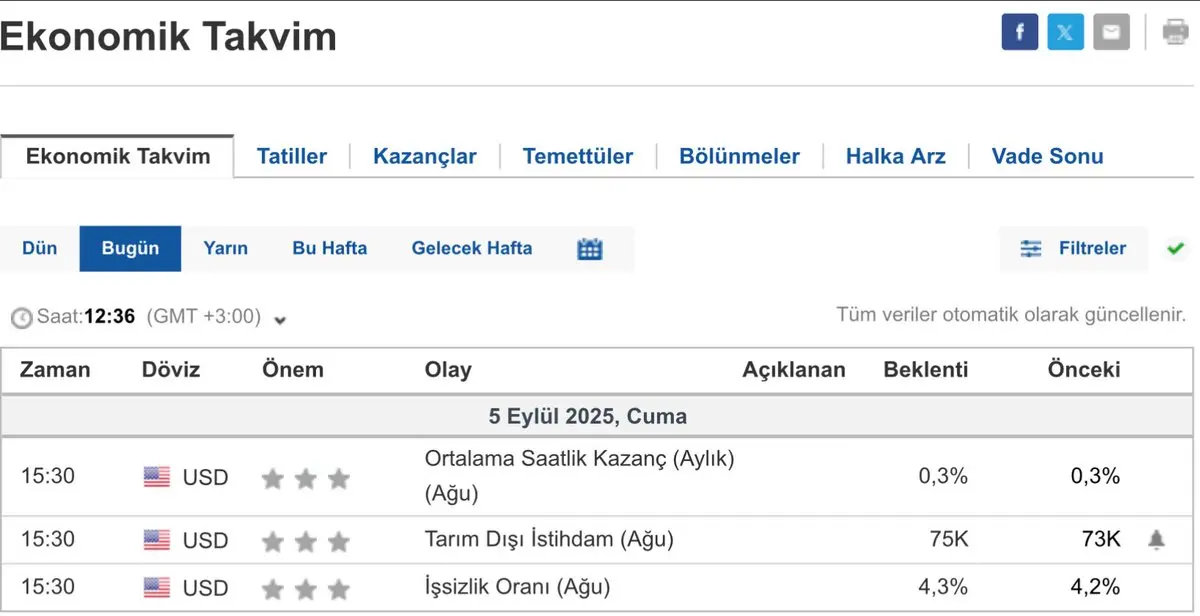
Task: Go to the Temettüler tab
Action: point(577,157)
